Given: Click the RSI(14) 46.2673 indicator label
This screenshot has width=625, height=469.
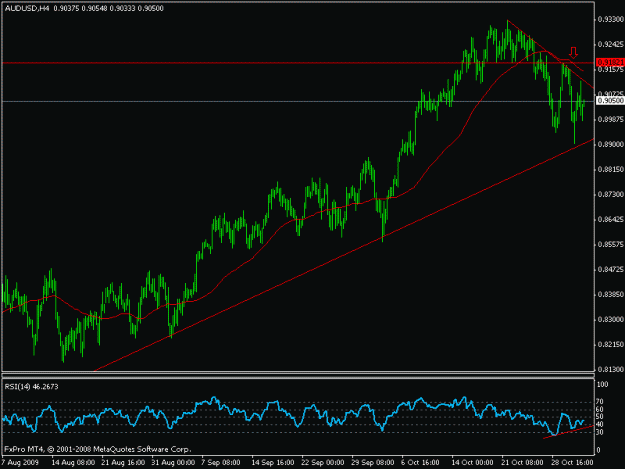Looking at the screenshot, I should click(x=31, y=387).
